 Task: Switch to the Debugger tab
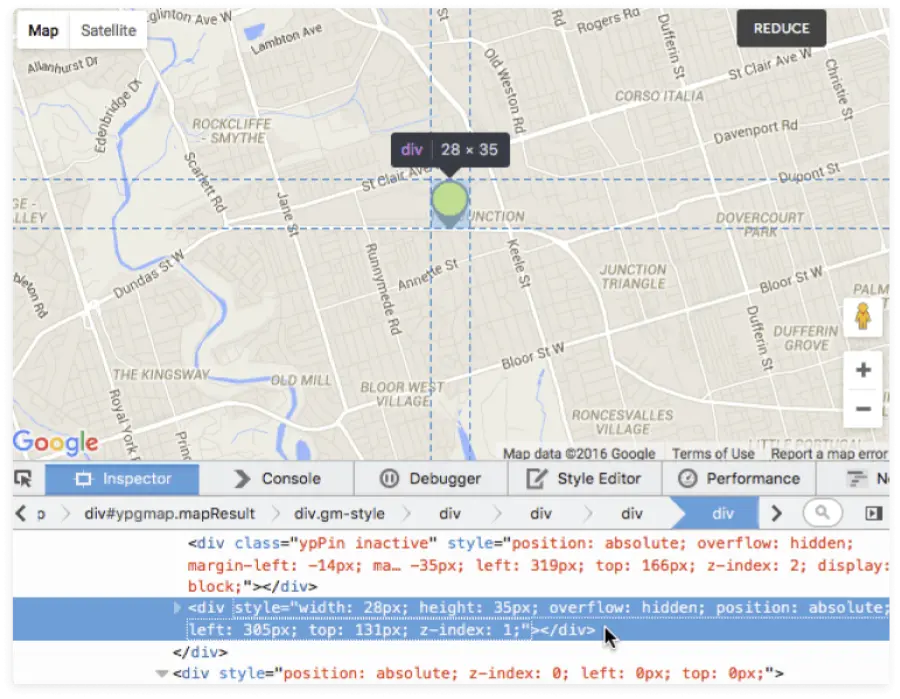431,479
